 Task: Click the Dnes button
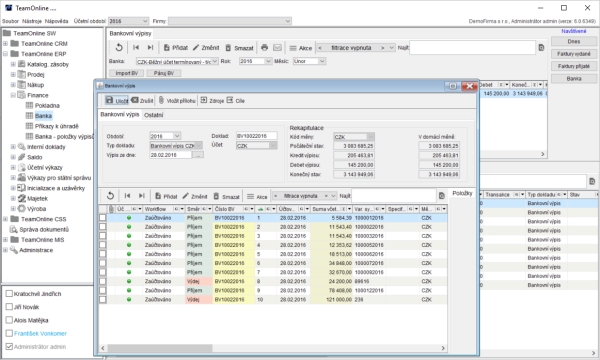tap(574, 41)
